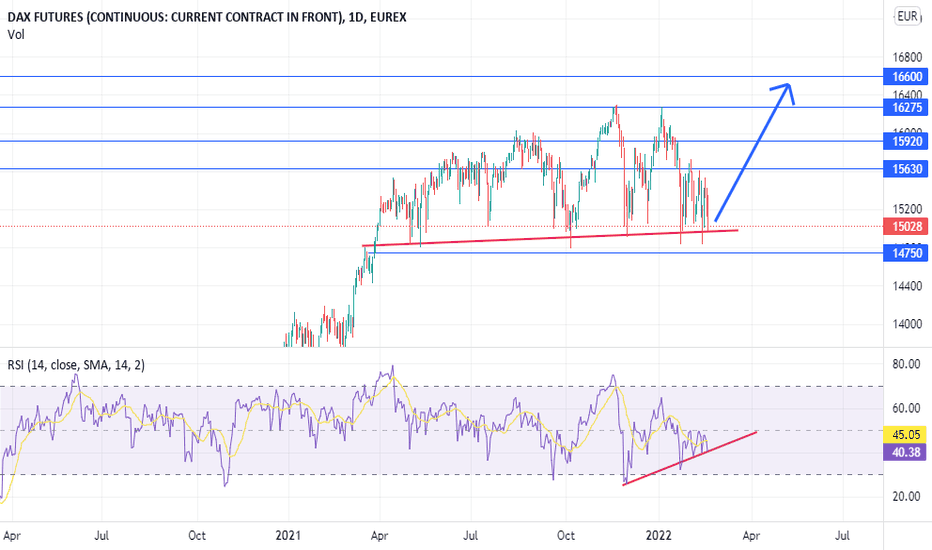Select the DAX Futures chart title
Screen dimensions: 932x550
[207, 17]
